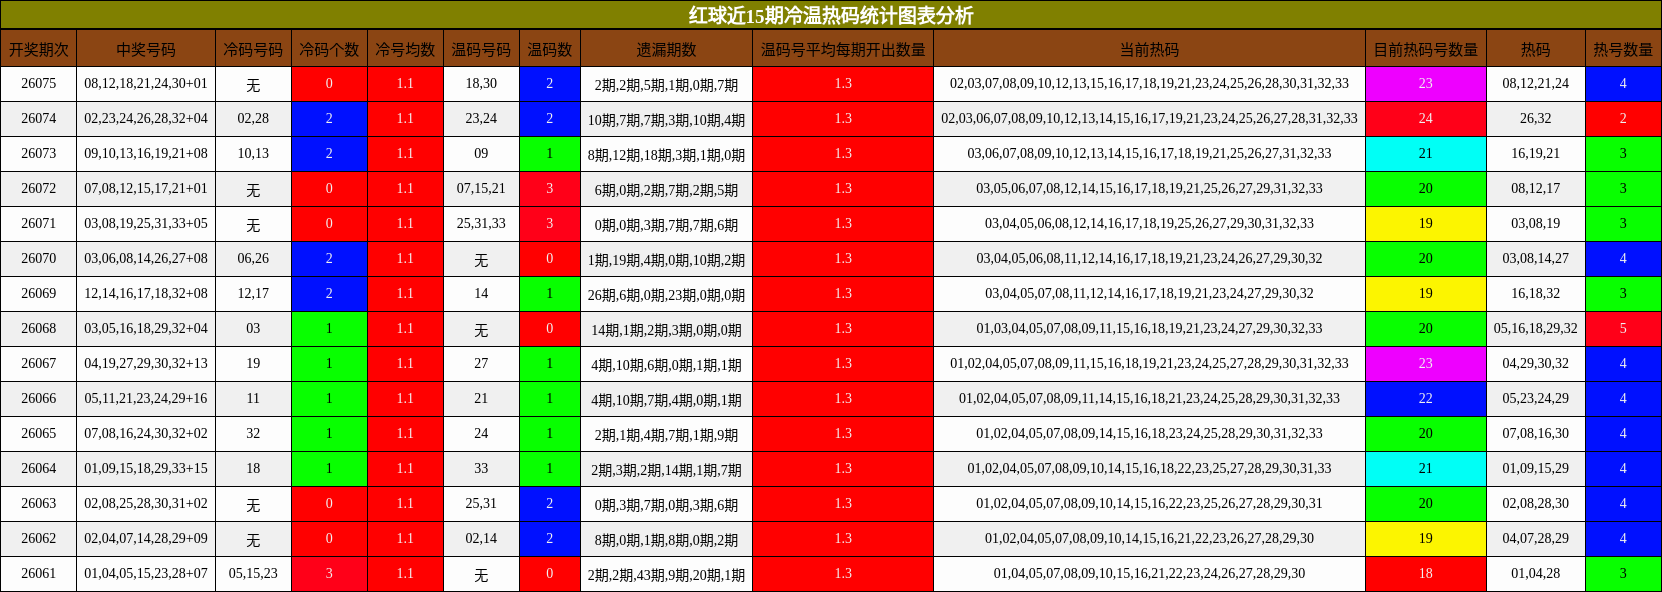Select period cell 26074
This screenshot has width=1662, height=592.
click(39, 119)
